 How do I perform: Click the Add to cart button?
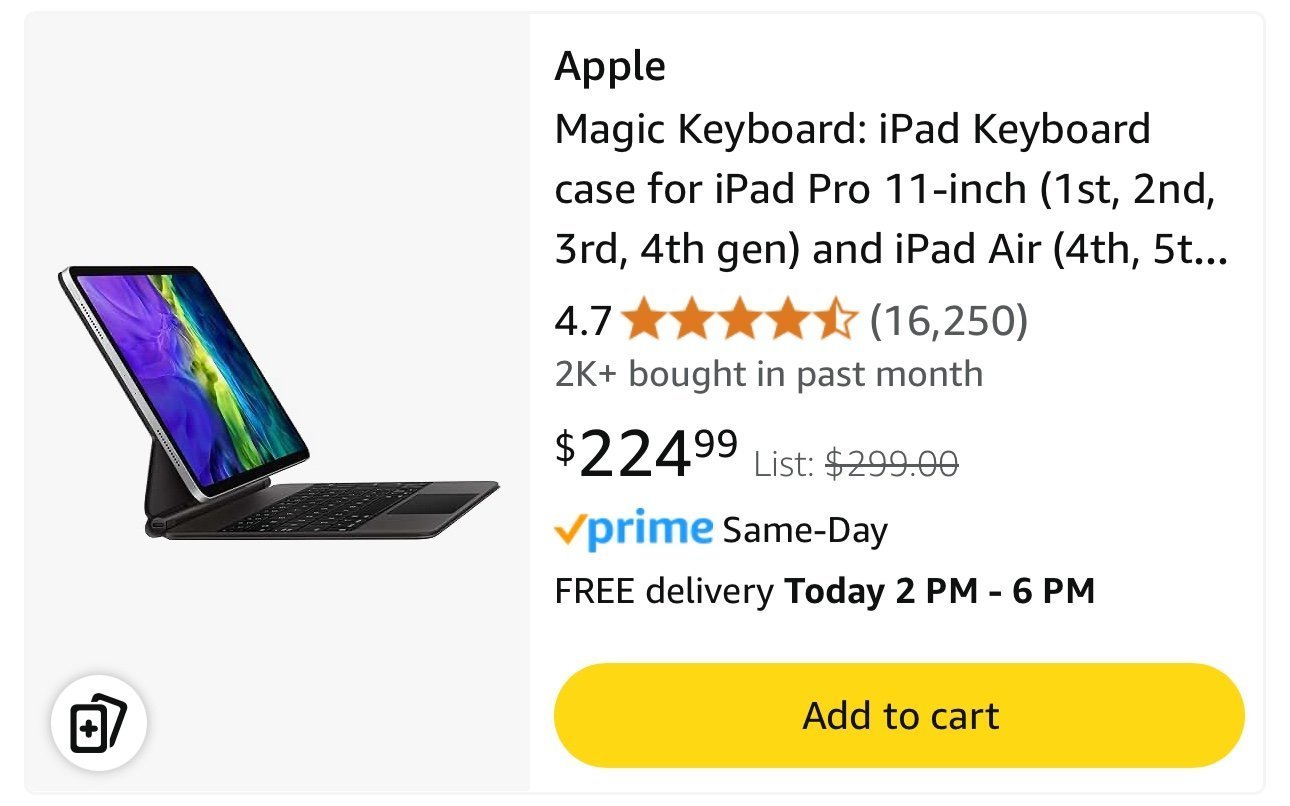click(900, 715)
